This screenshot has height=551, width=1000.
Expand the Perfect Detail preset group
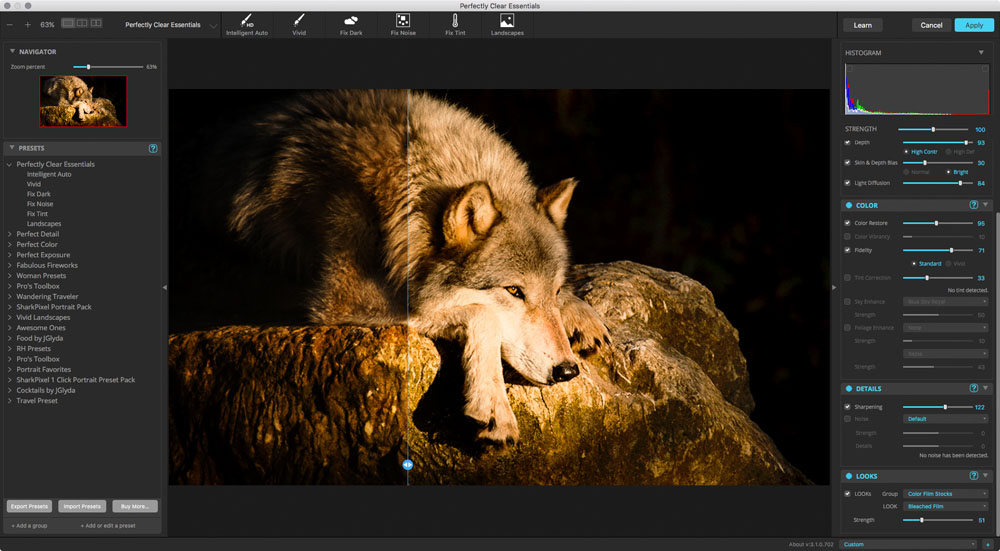(x=10, y=234)
